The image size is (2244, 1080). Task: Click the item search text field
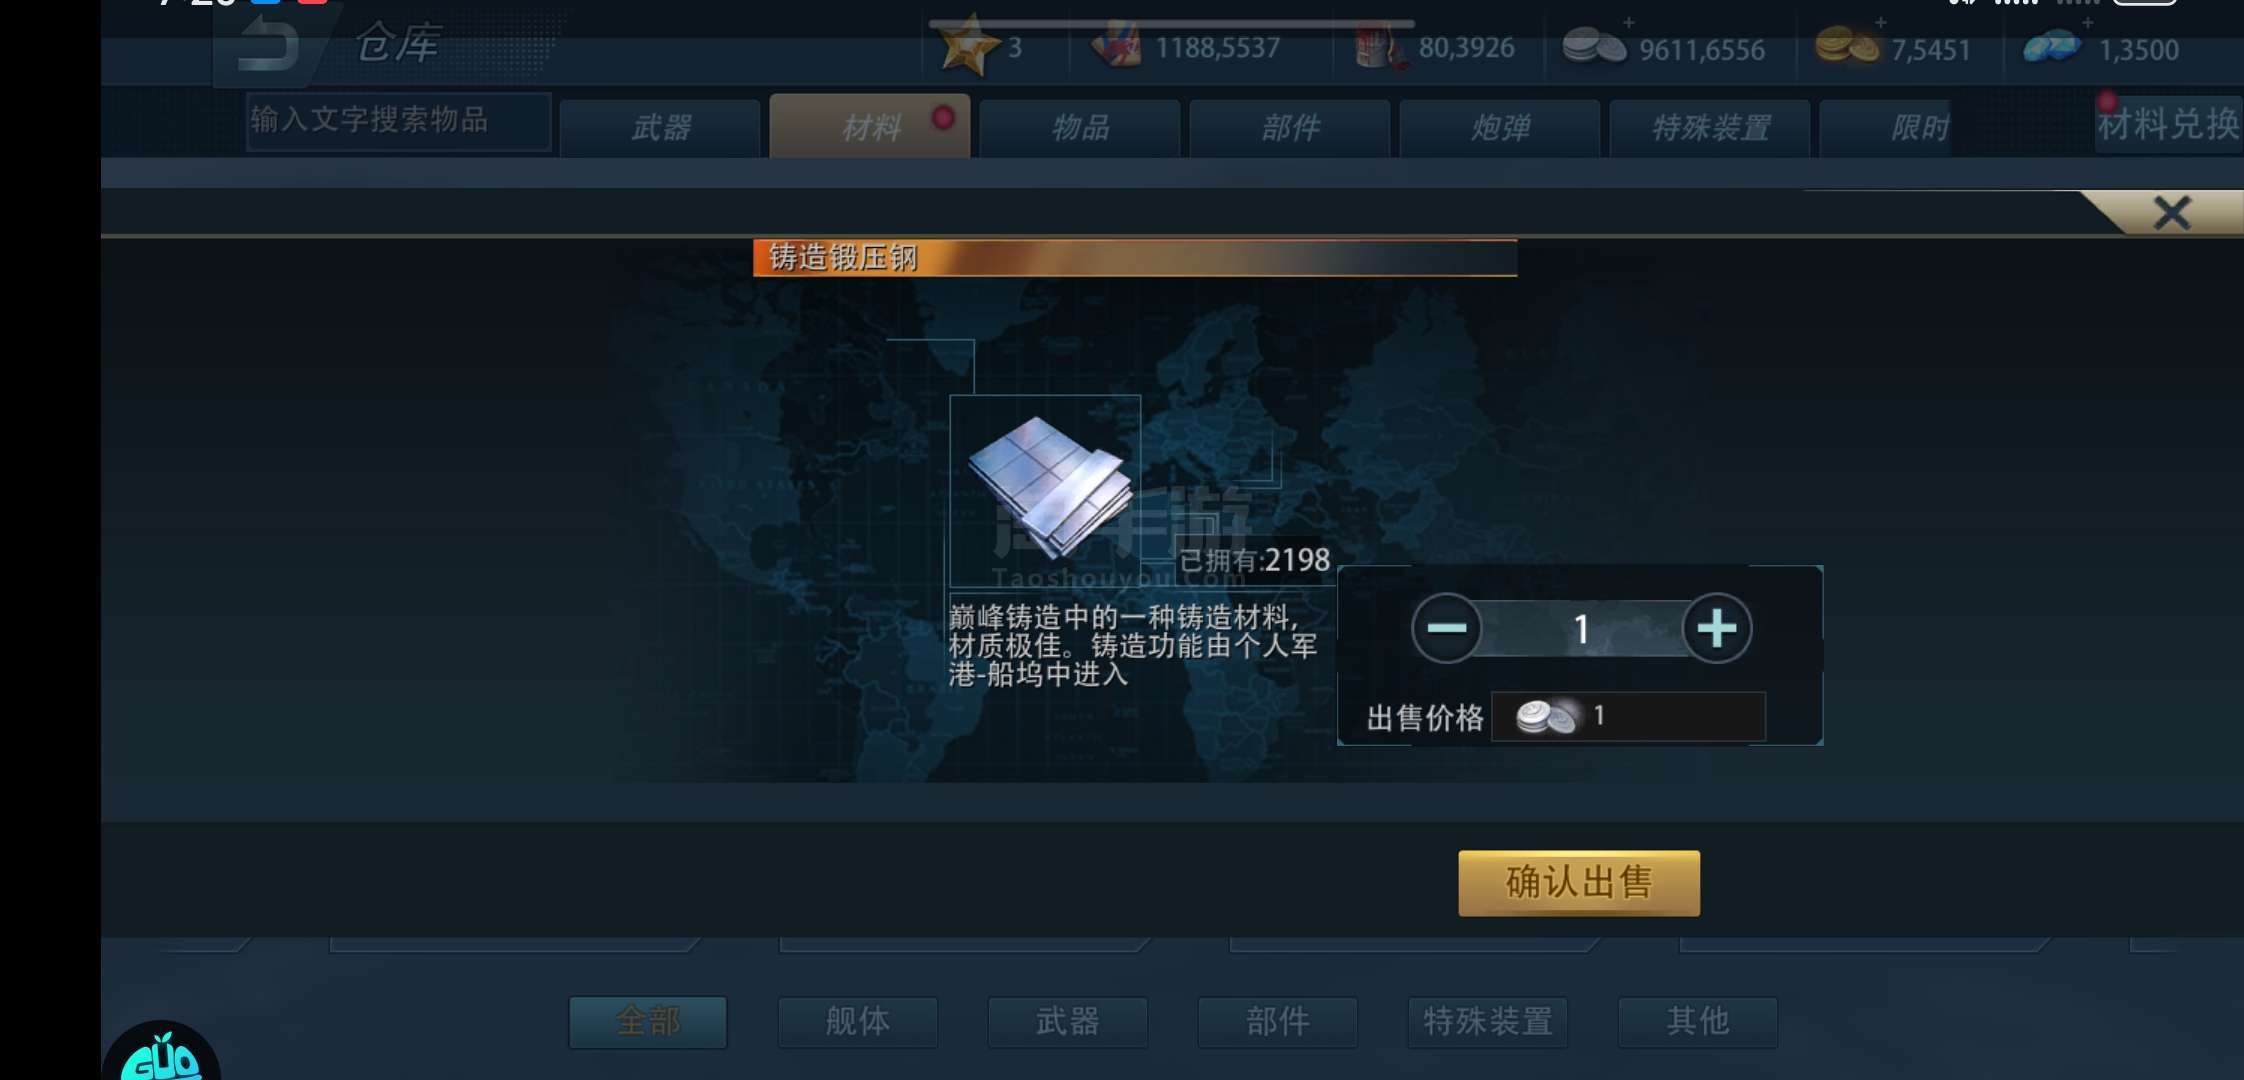[399, 121]
